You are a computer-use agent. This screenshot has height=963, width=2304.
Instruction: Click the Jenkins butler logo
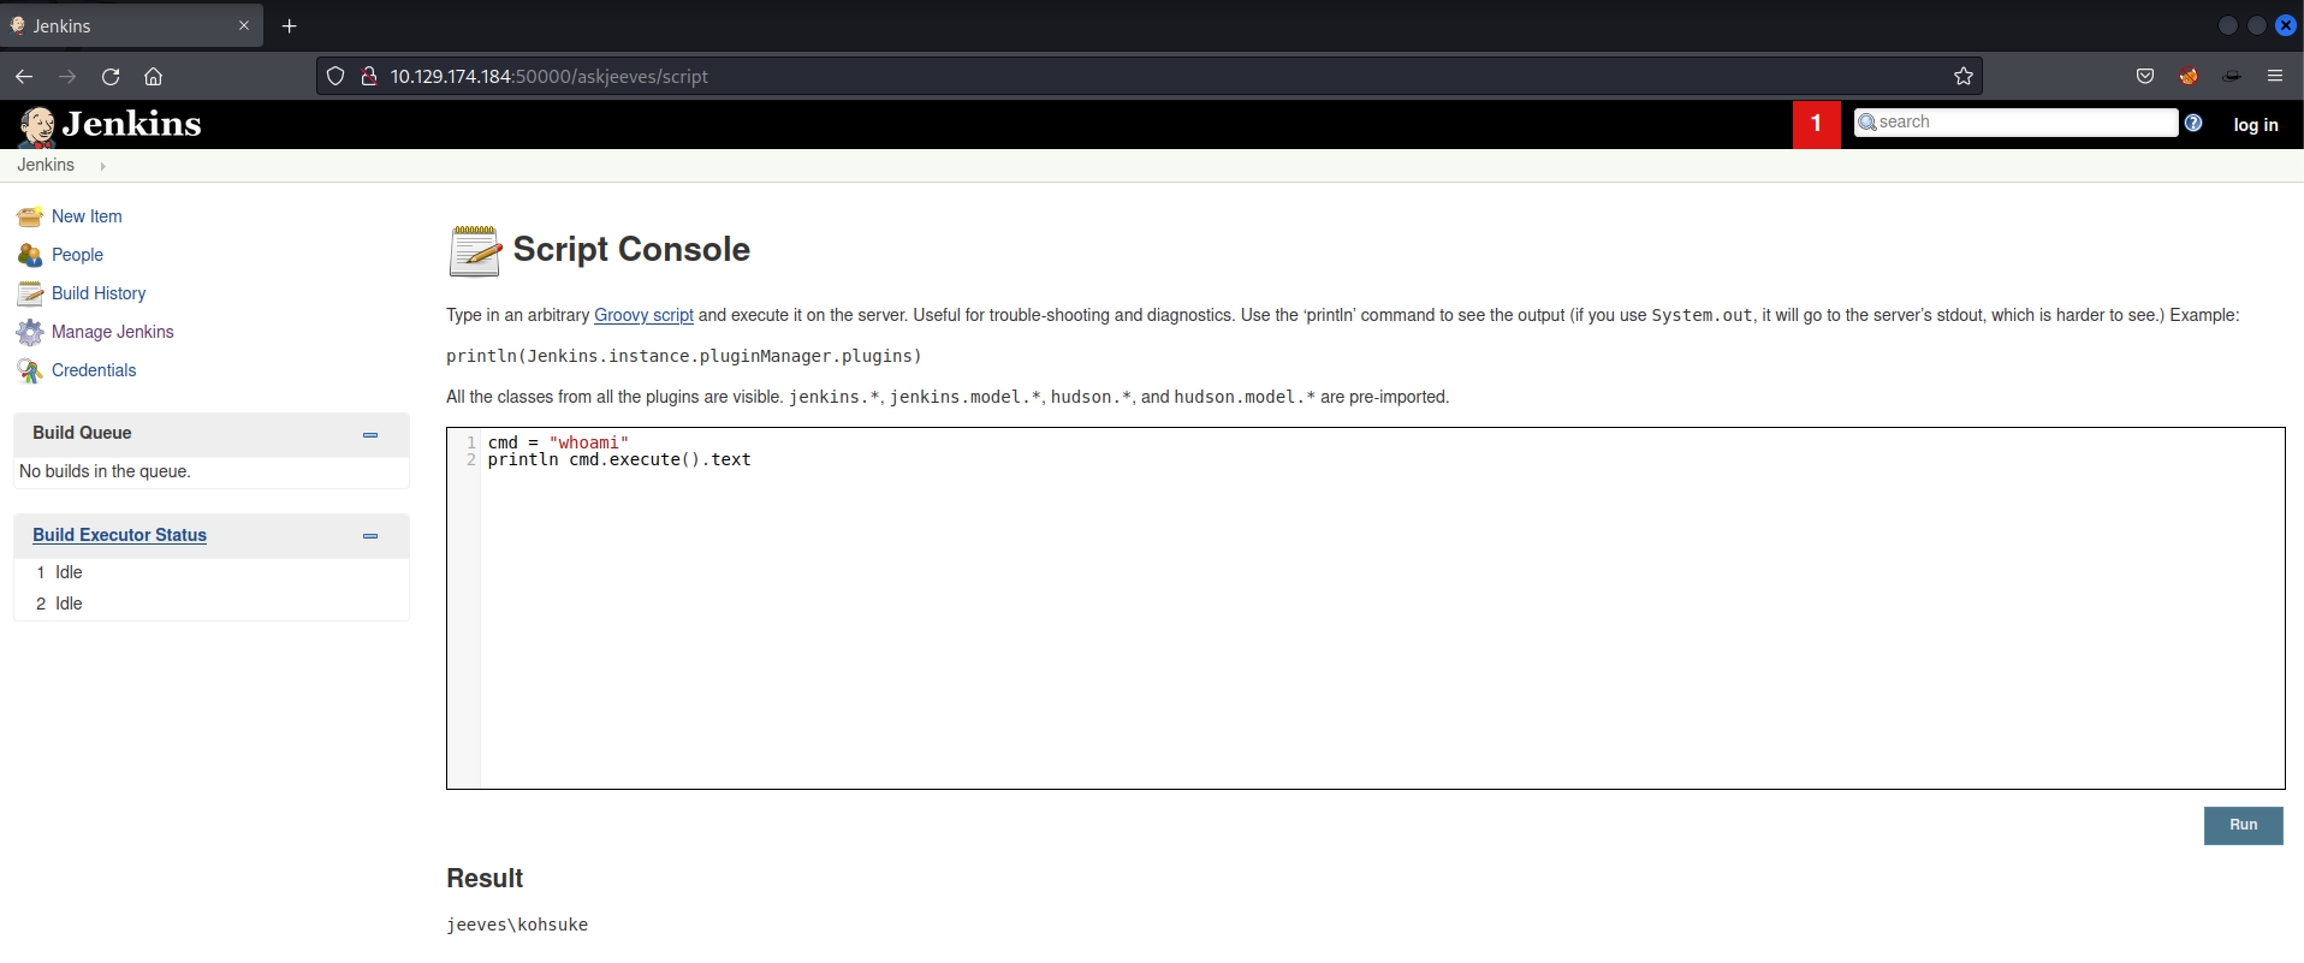[x=38, y=126]
